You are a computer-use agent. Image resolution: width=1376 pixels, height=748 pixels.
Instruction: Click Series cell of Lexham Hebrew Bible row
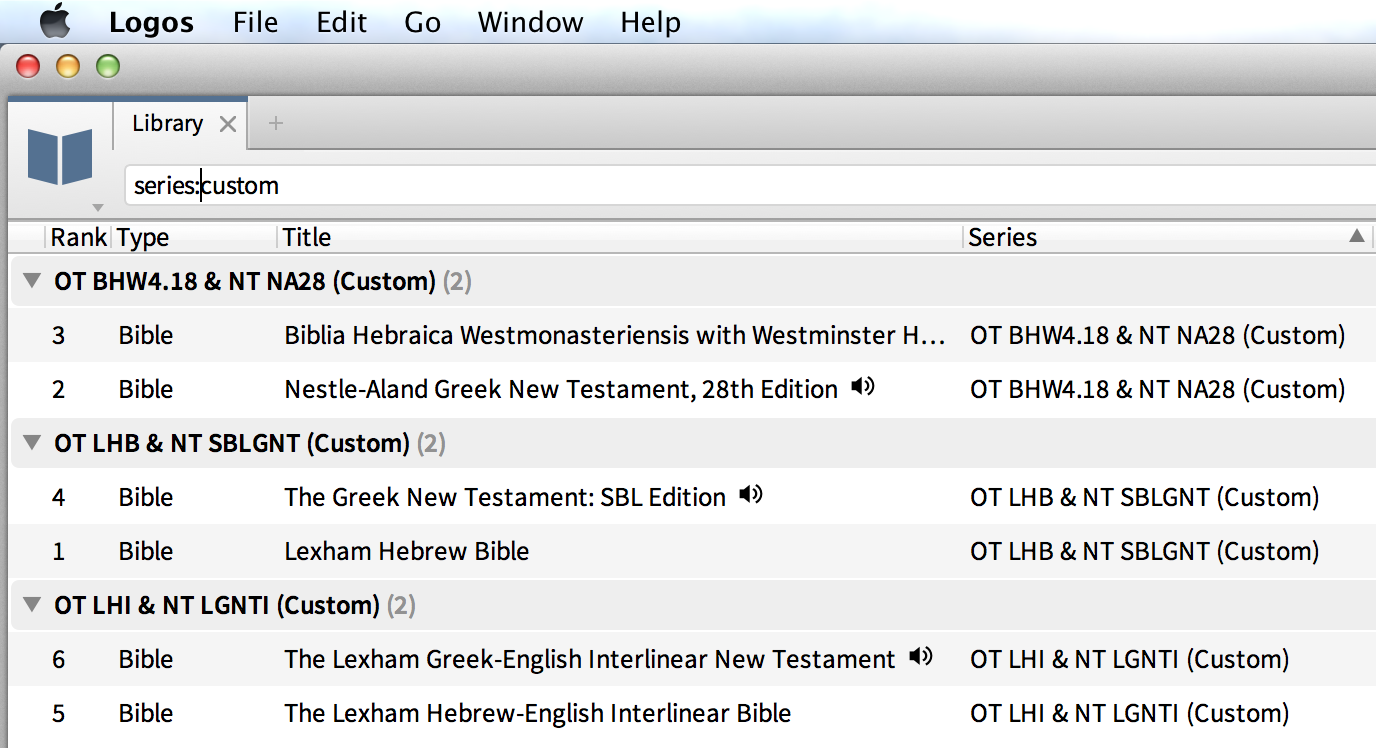click(1145, 552)
